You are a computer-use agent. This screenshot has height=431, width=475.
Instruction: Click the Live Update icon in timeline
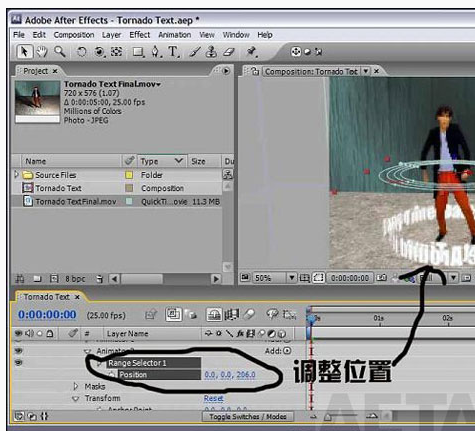click(173, 314)
